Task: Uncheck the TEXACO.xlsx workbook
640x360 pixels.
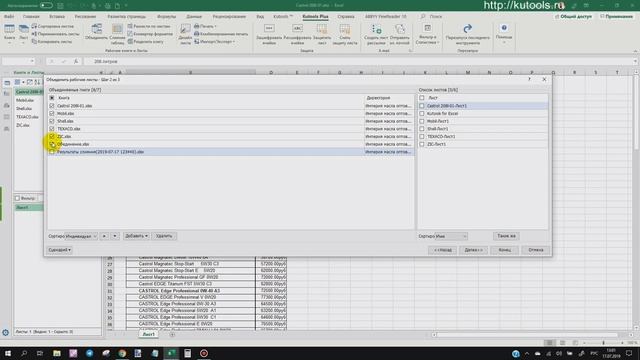Action: 52,129
